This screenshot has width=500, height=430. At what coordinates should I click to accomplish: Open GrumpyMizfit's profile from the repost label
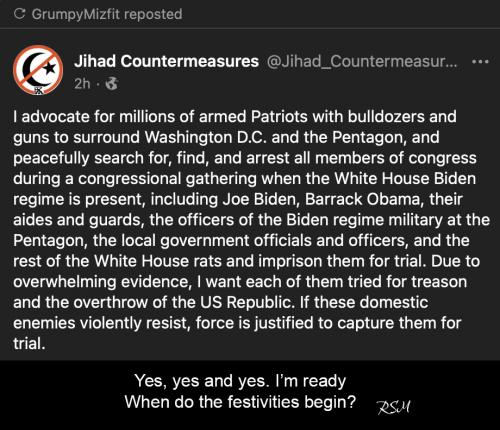tap(76, 14)
